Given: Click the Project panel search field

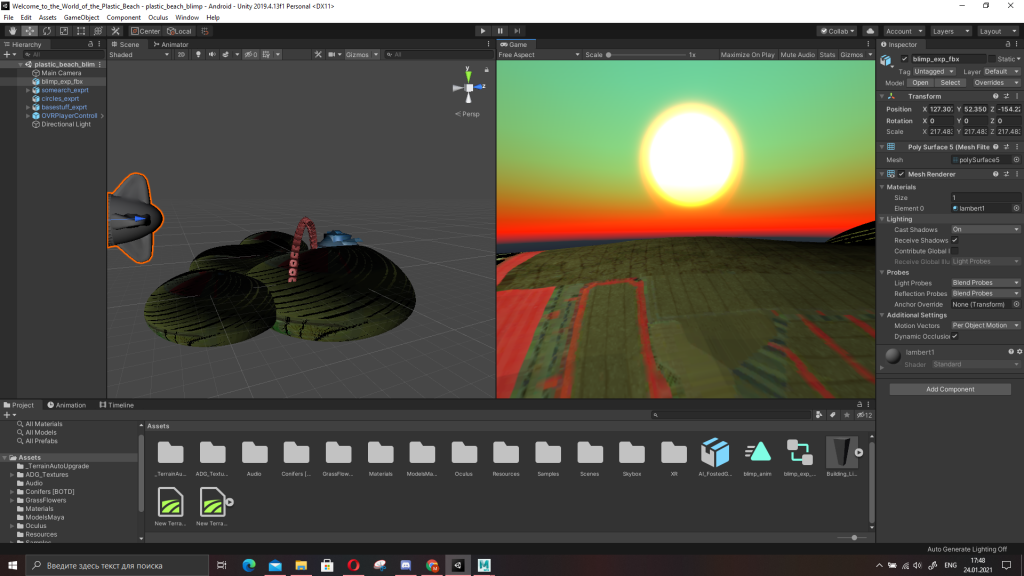Looking at the screenshot, I should [x=731, y=415].
